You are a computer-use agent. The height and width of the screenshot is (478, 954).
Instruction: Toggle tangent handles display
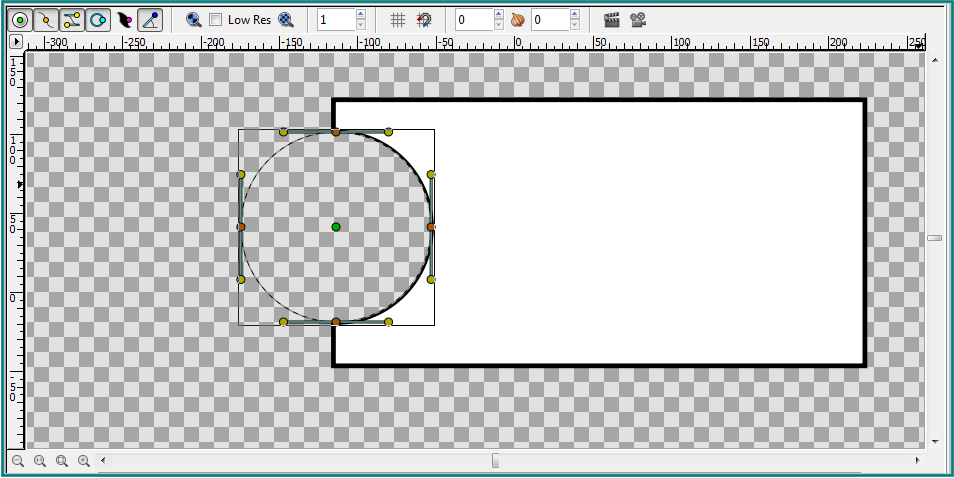(72, 20)
